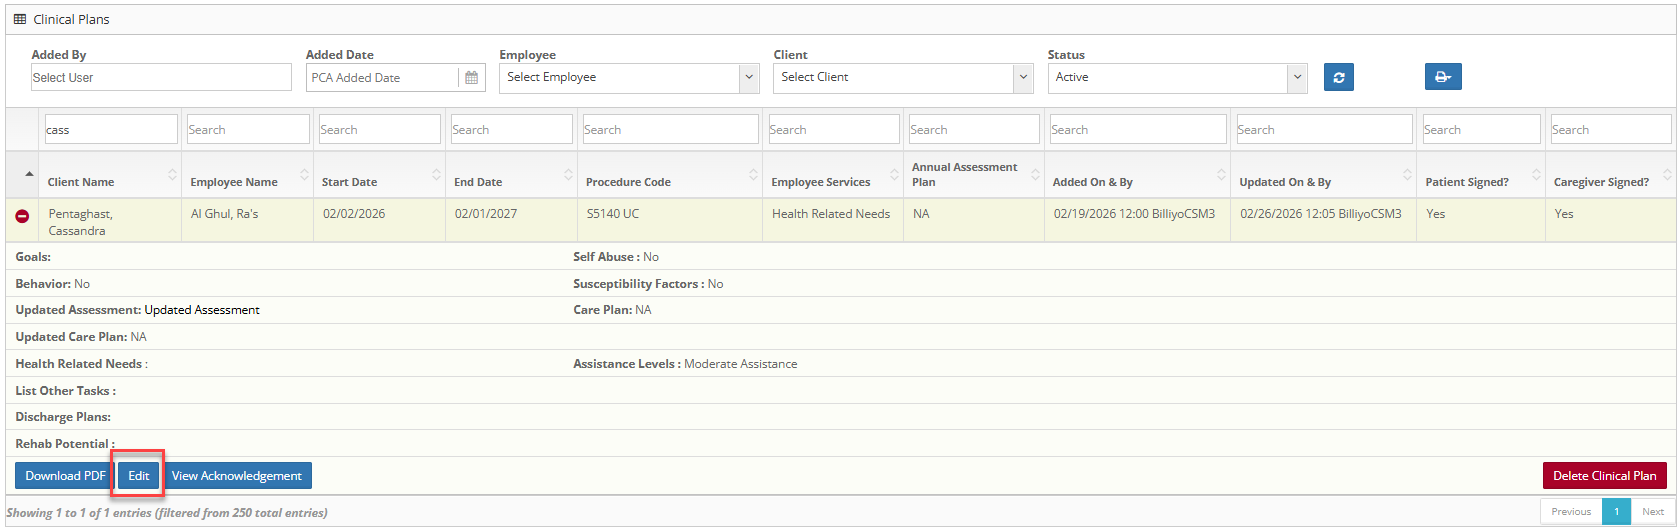Click the blue refresh icon button

(1338, 77)
